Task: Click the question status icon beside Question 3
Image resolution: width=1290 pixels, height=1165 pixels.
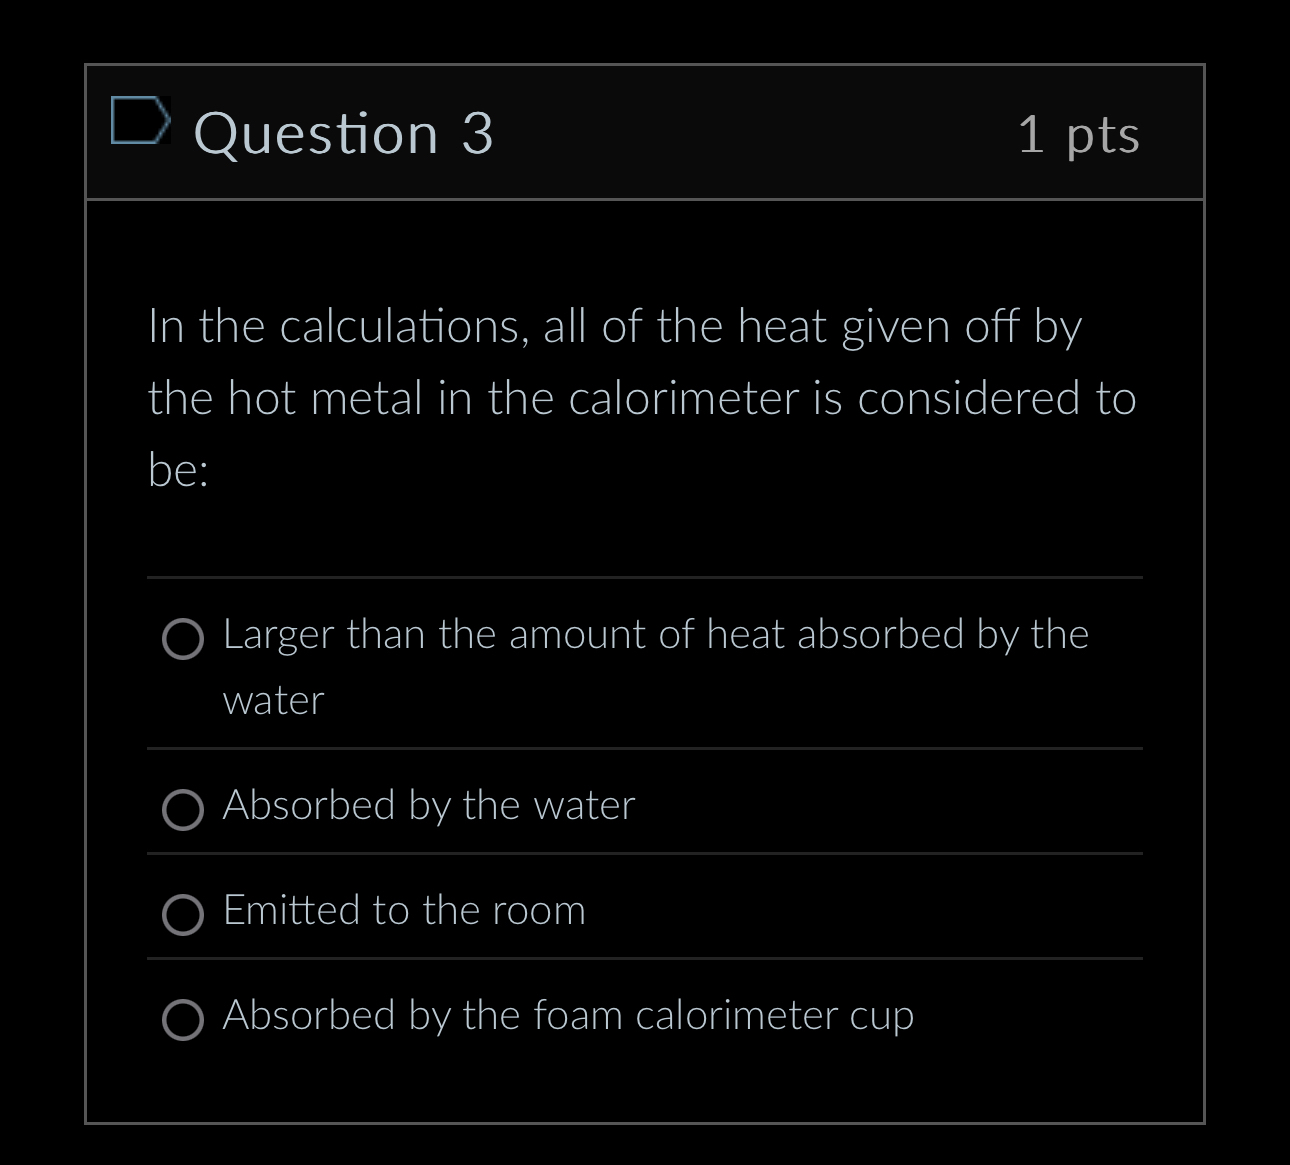Action: [141, 120]
